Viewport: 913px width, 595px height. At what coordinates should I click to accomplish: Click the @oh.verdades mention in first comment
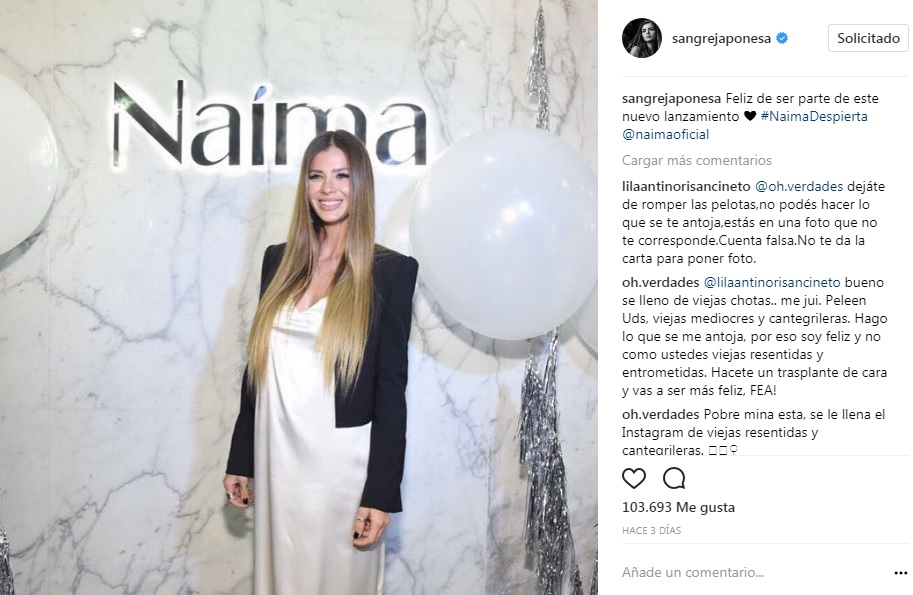tap(799, 186)
